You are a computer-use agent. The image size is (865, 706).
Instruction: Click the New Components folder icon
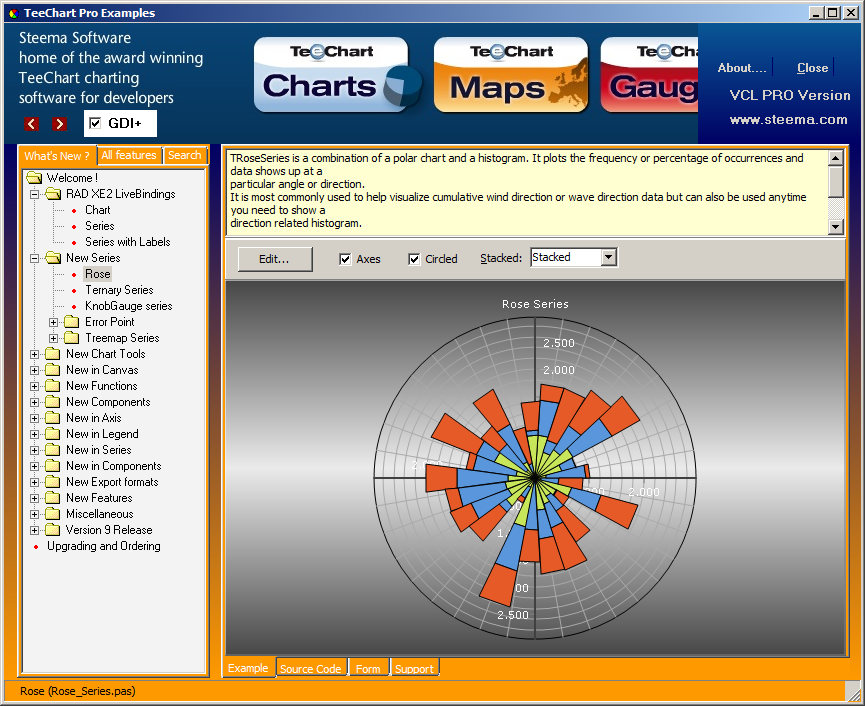pos(53,402)
